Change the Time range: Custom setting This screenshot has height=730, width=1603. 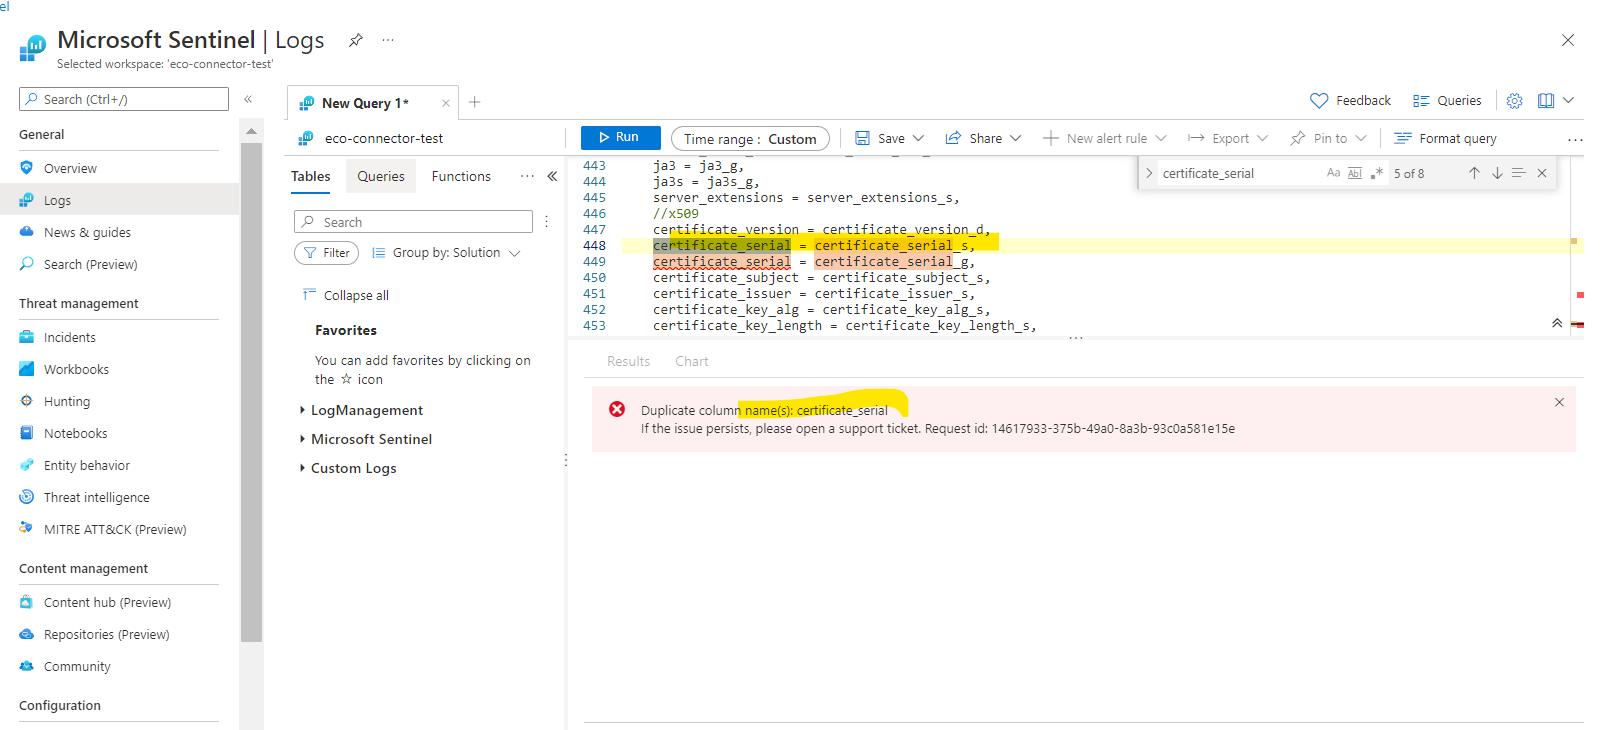tap(750, 139)
